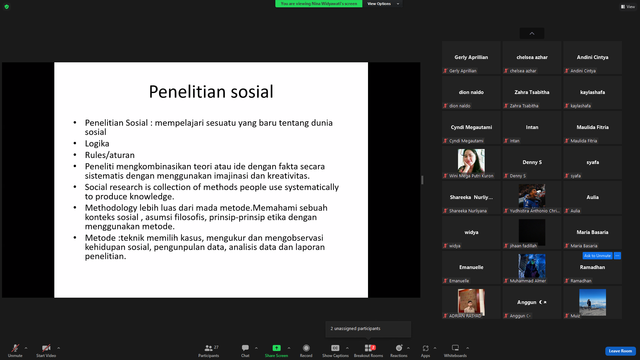Select the syafa participant tile

pyautogui.click(x=592, y=162)
